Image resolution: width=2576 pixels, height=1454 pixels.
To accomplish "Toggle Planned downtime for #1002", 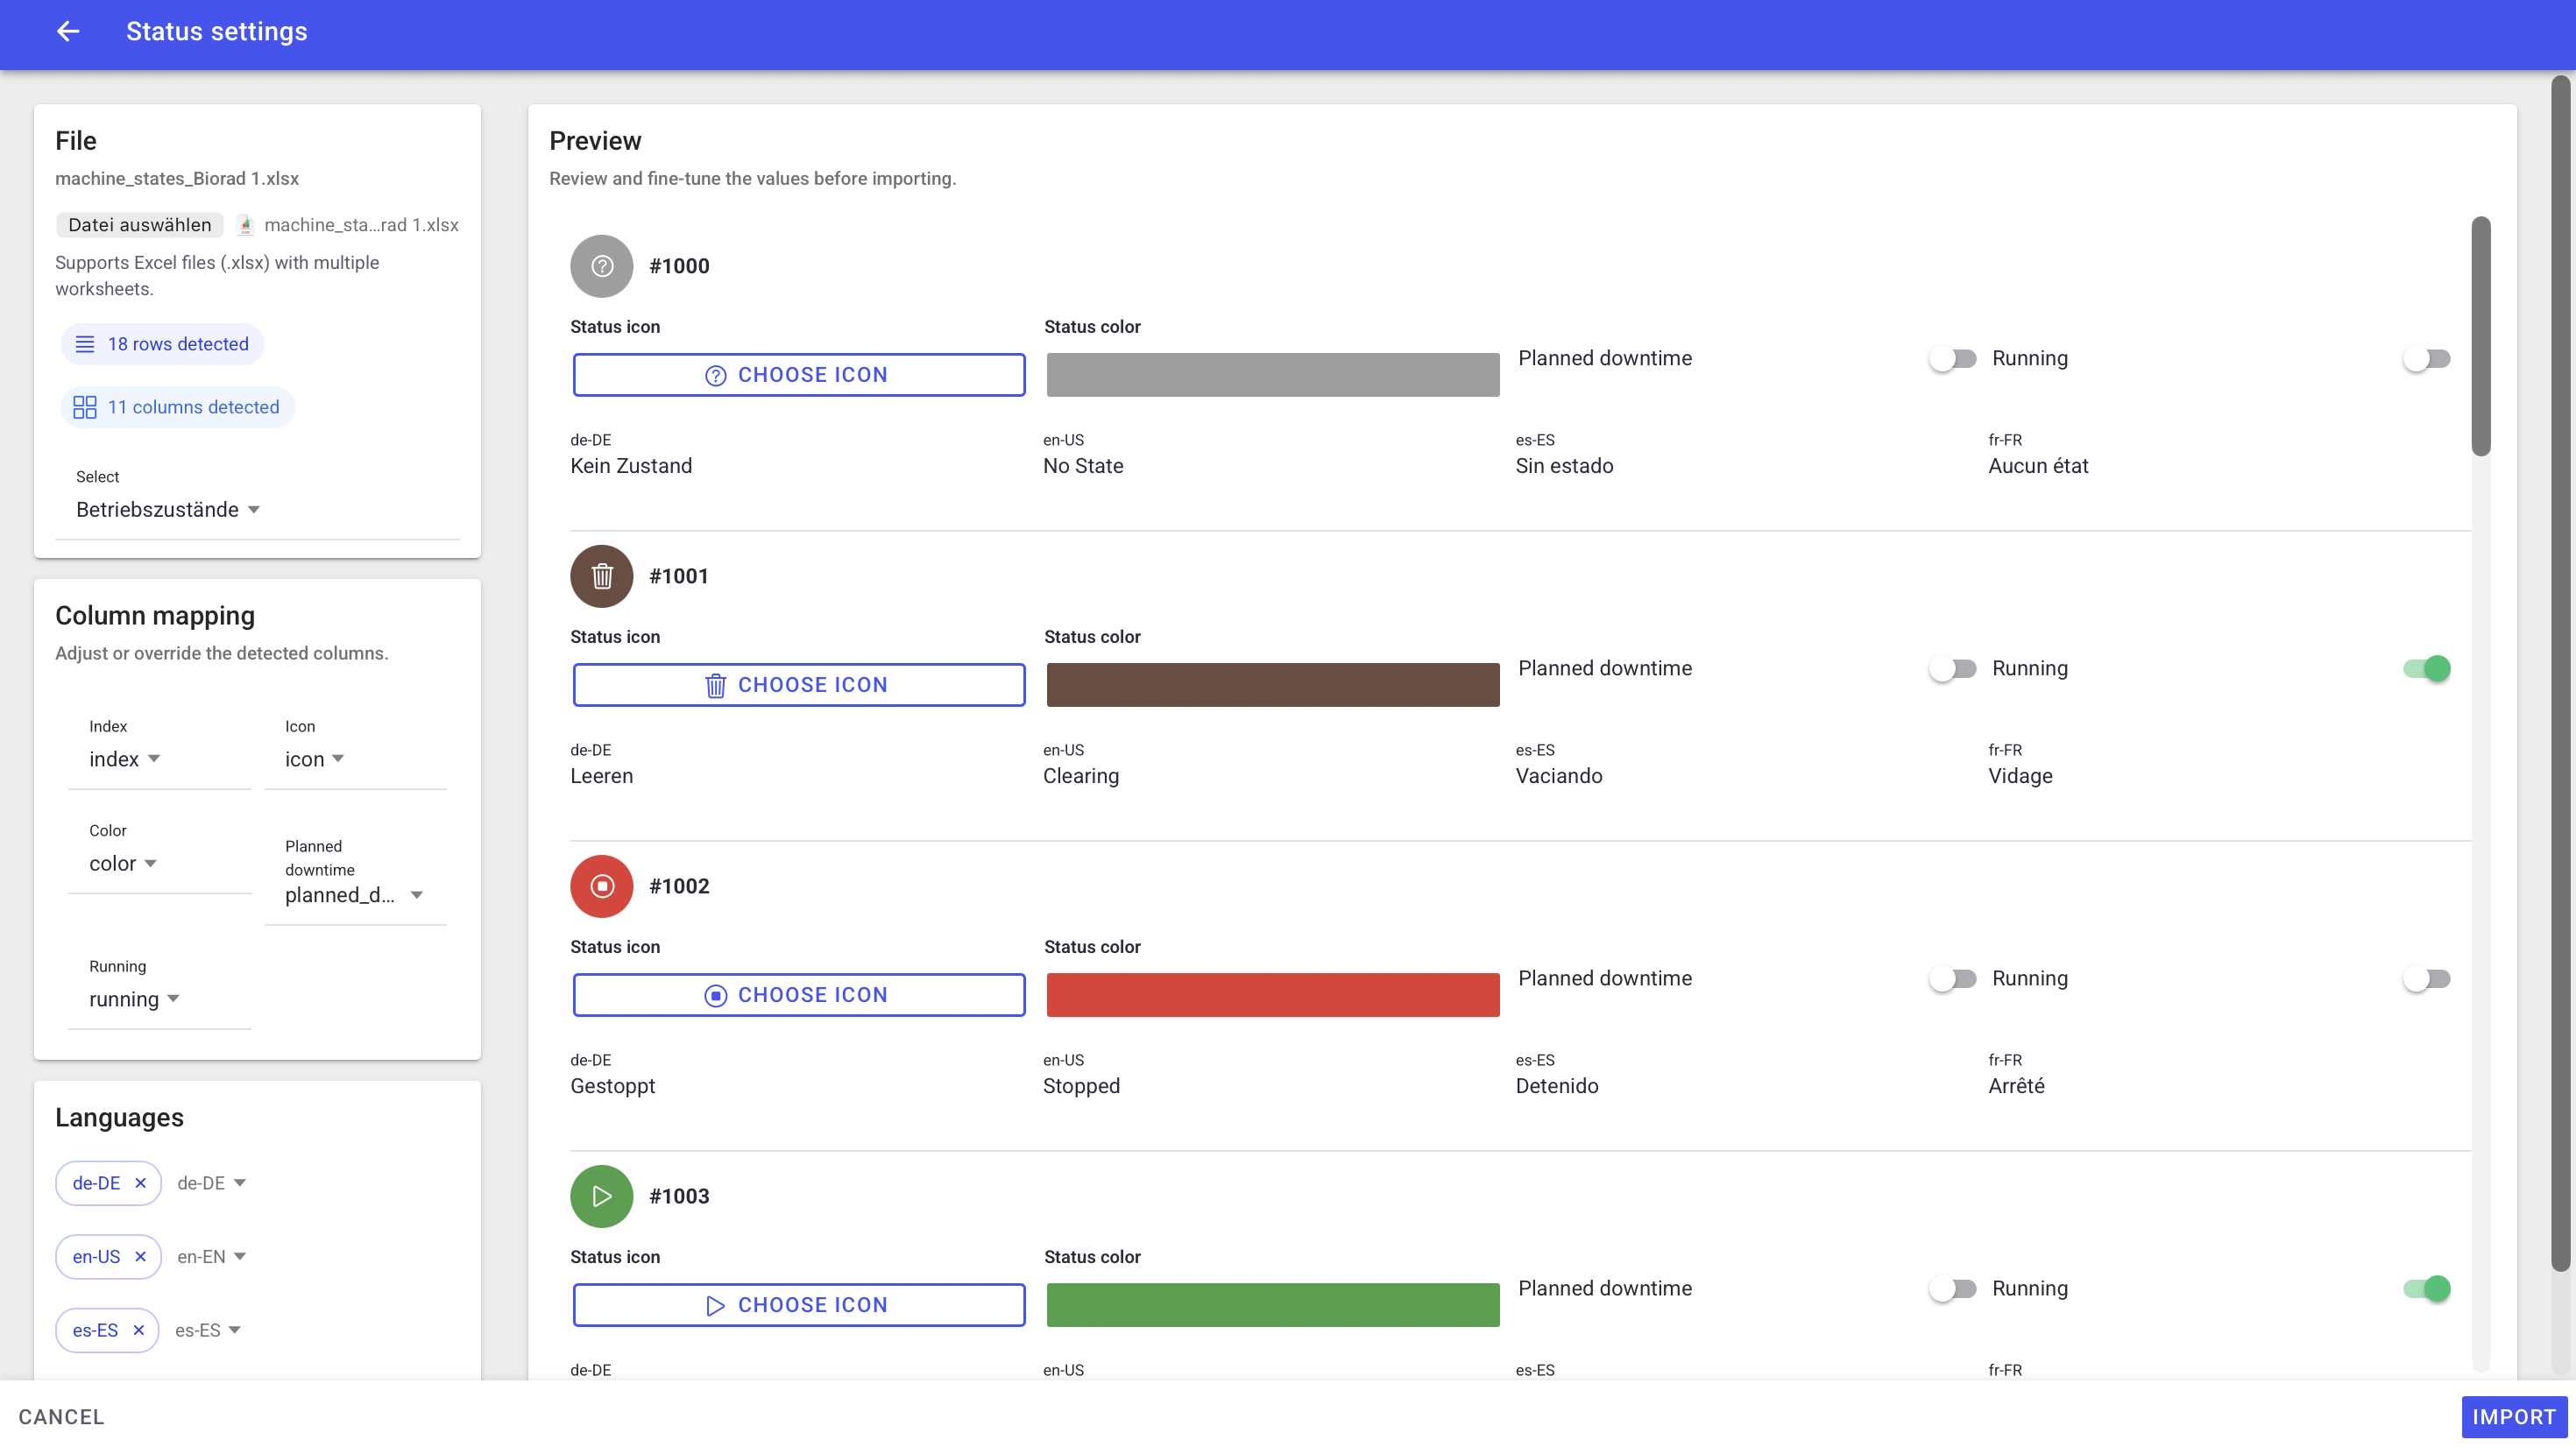I will (x=1952, y=978).
